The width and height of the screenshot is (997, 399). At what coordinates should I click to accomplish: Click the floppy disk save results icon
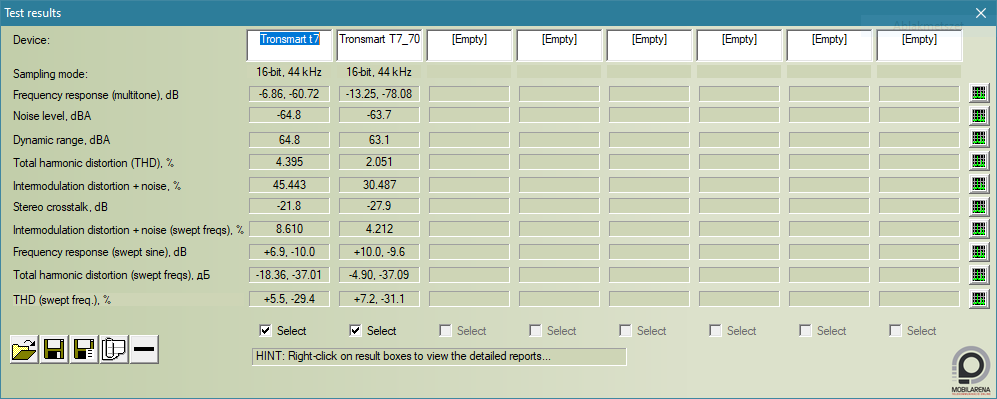point(54,349)
